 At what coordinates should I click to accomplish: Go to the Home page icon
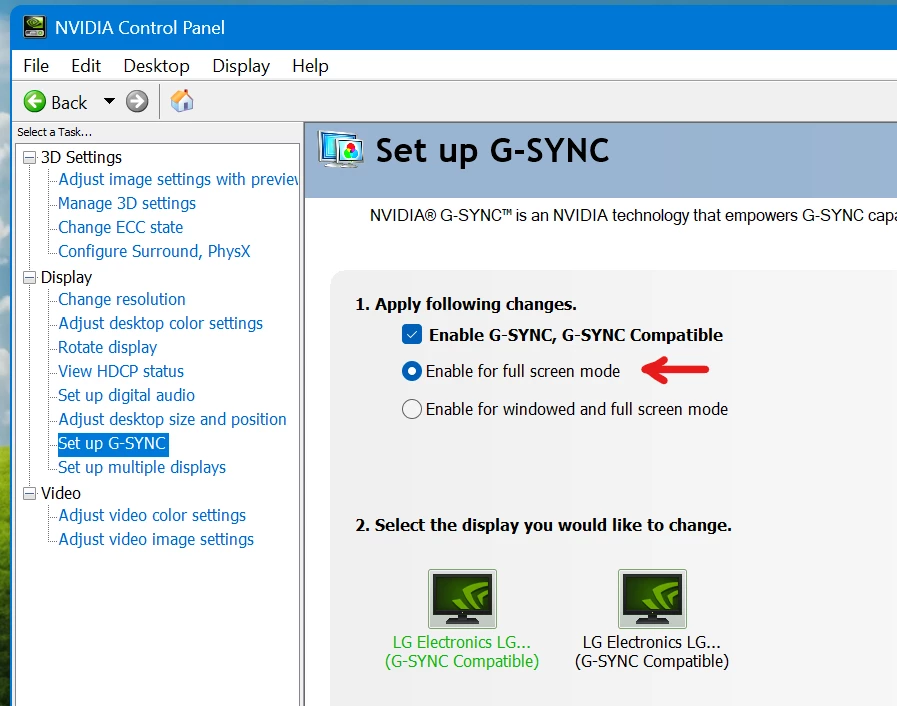[x=182, y=101]
